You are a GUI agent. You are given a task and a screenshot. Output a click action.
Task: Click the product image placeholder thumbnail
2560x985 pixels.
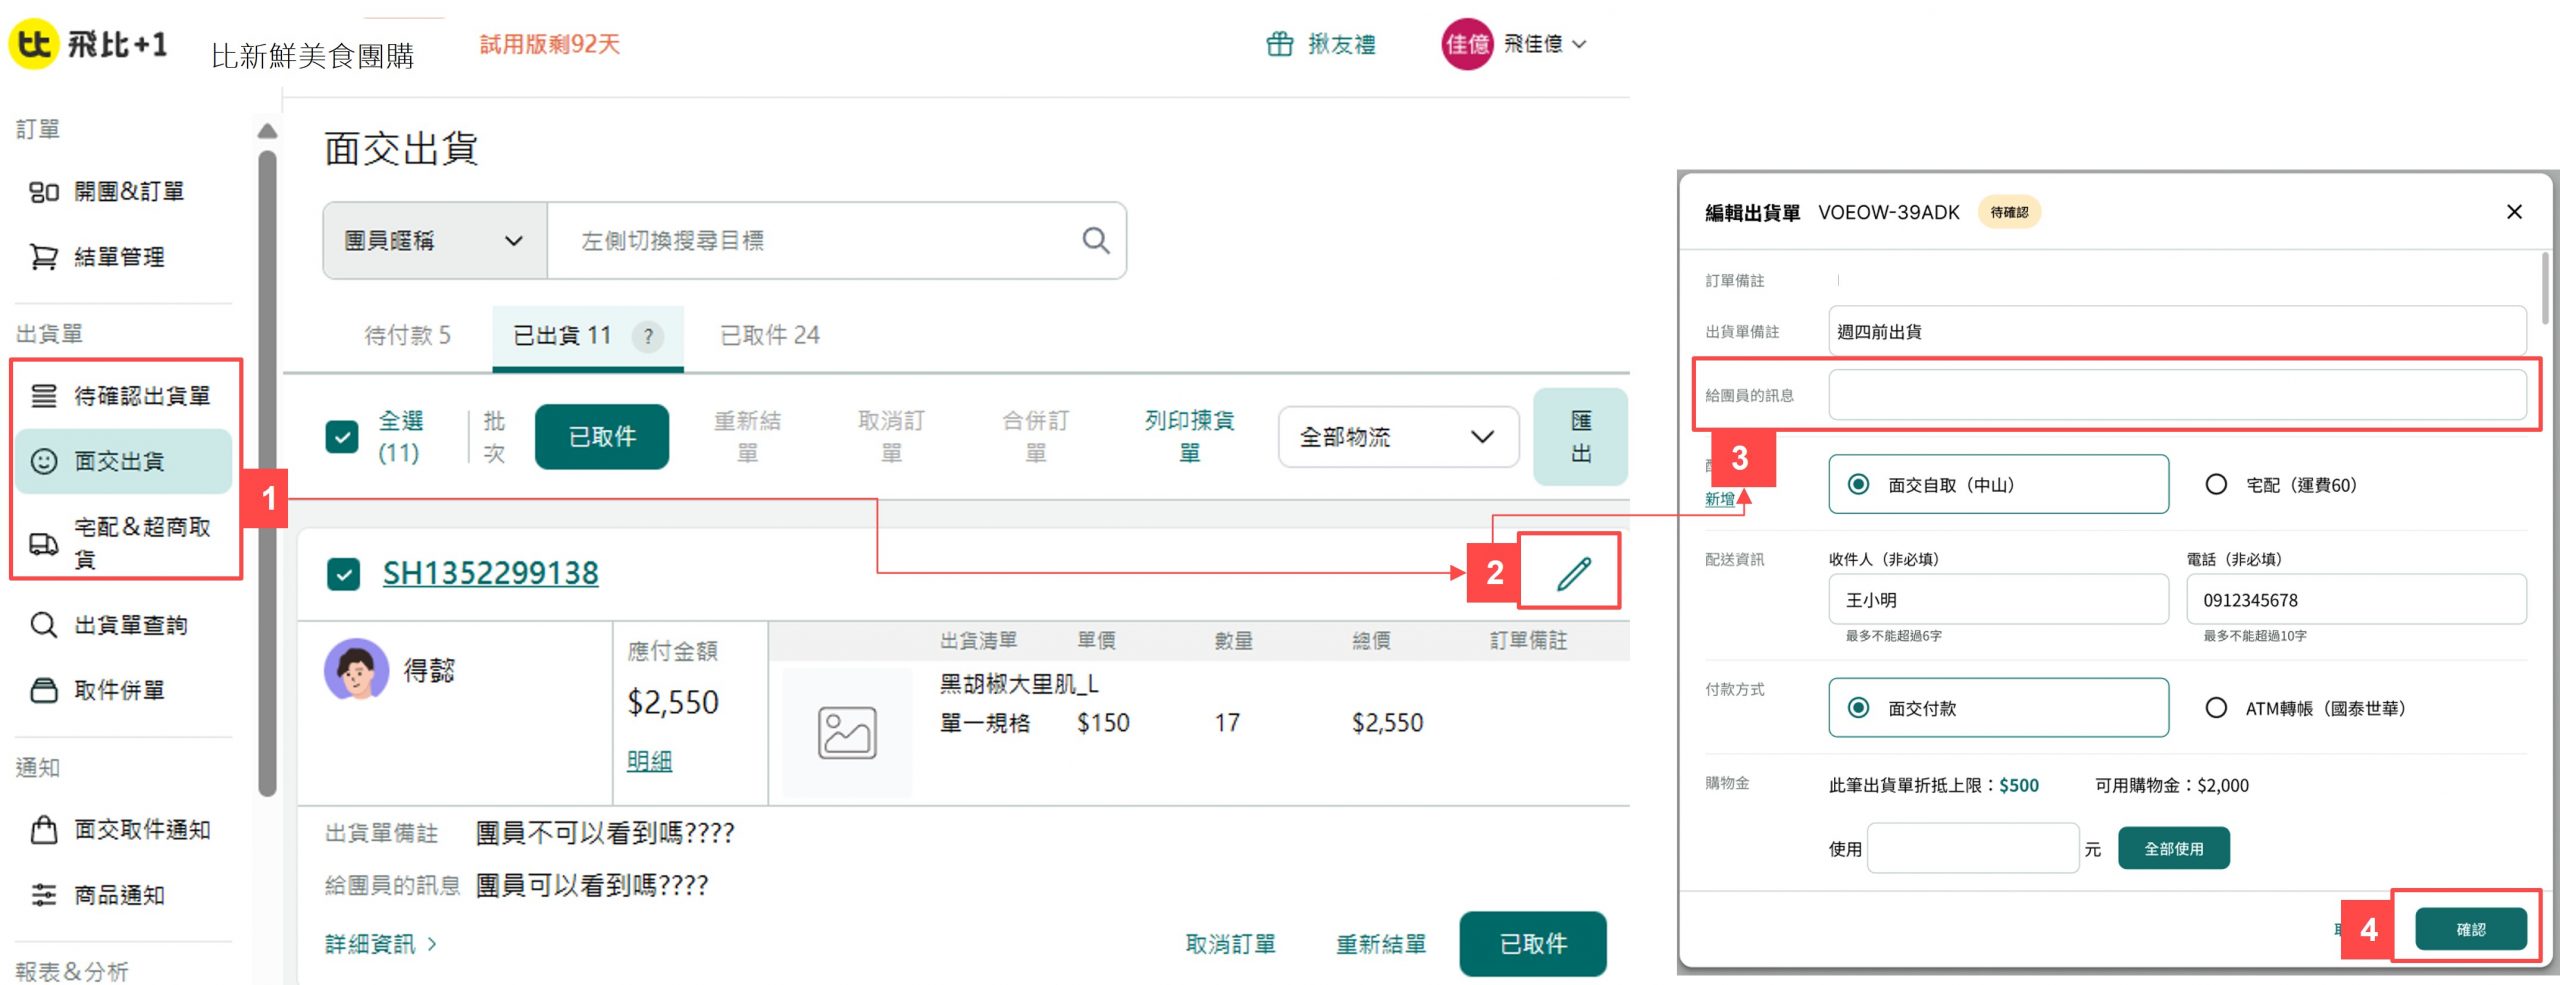tap(847, 733)
